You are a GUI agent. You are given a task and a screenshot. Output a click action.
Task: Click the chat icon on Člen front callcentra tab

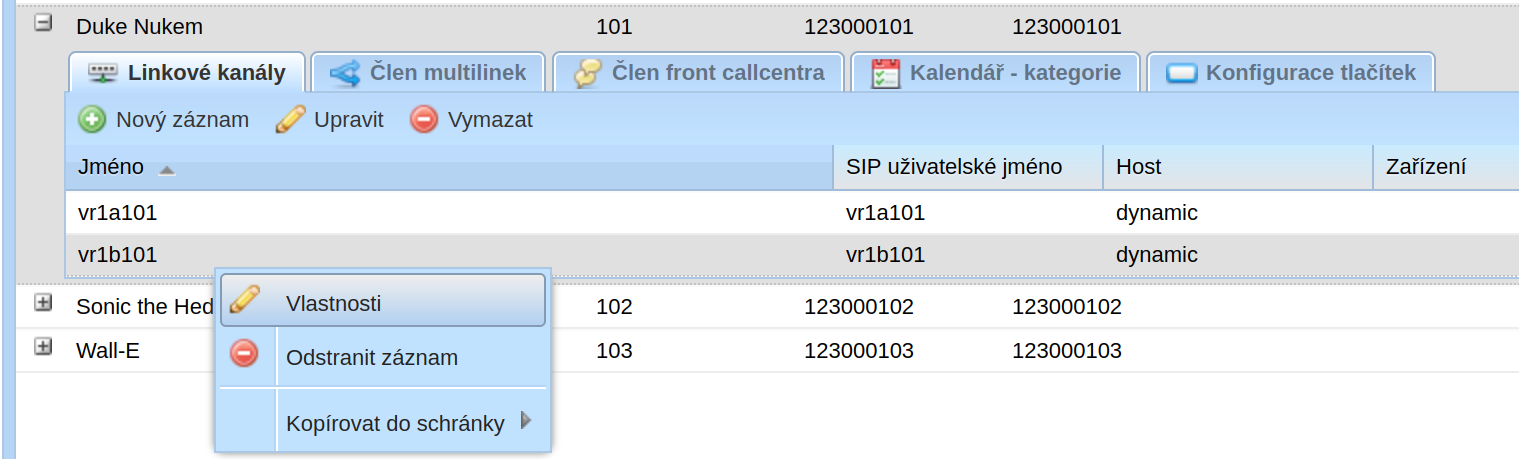[587, 73]
